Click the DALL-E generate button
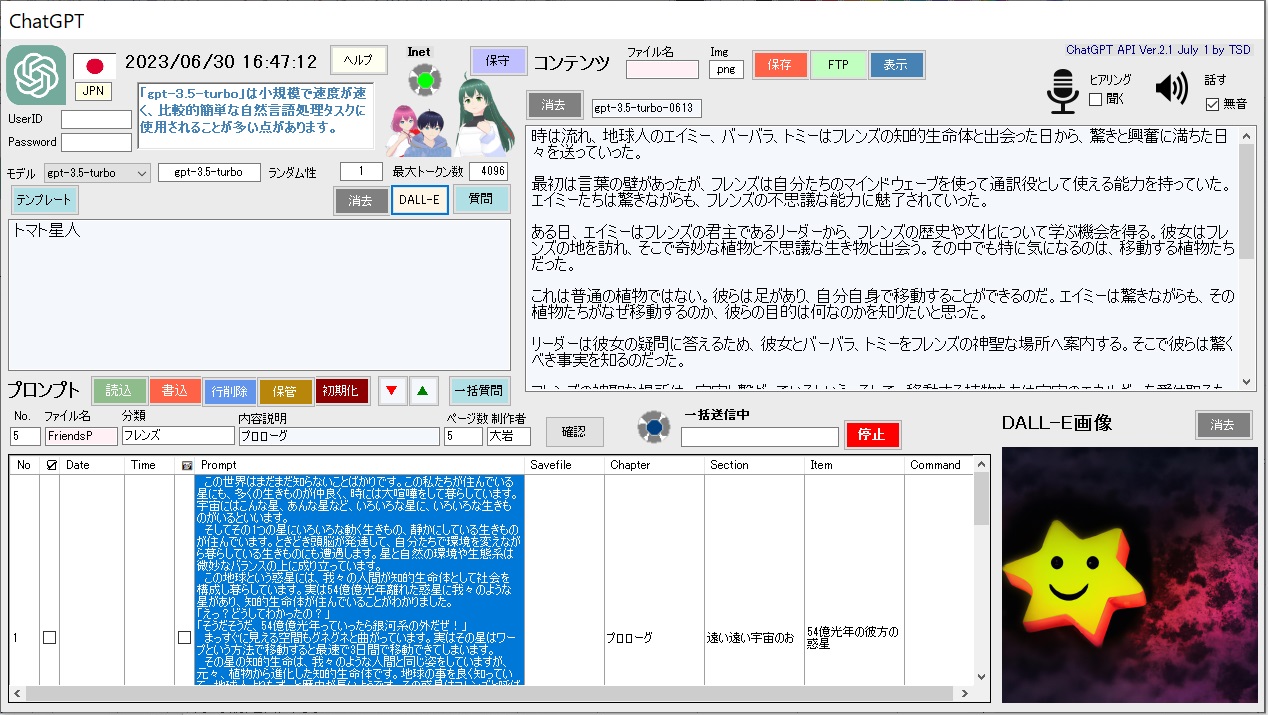1268x715 pixels. click(x=420, y=200)
